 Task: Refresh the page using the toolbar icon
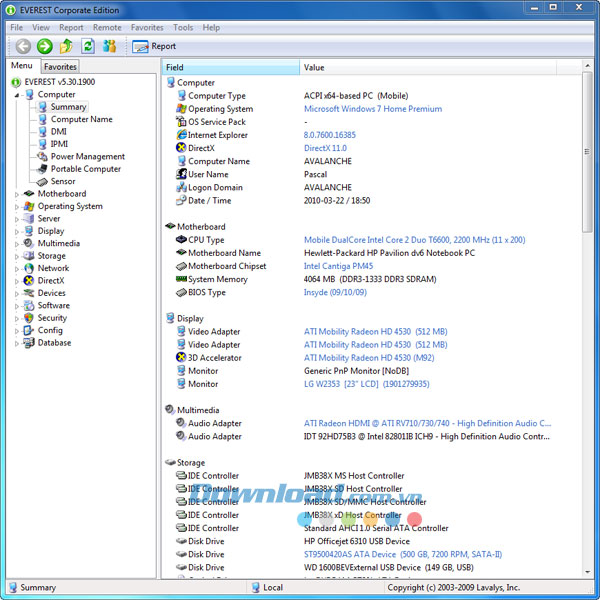click(x=88, y=46)
